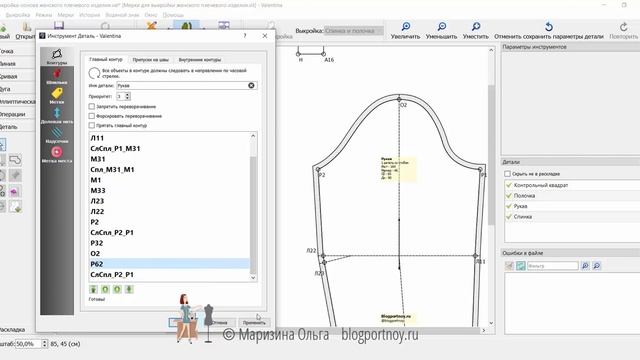
Task: Click the Повторить redo icon
Action: (623, 27)
